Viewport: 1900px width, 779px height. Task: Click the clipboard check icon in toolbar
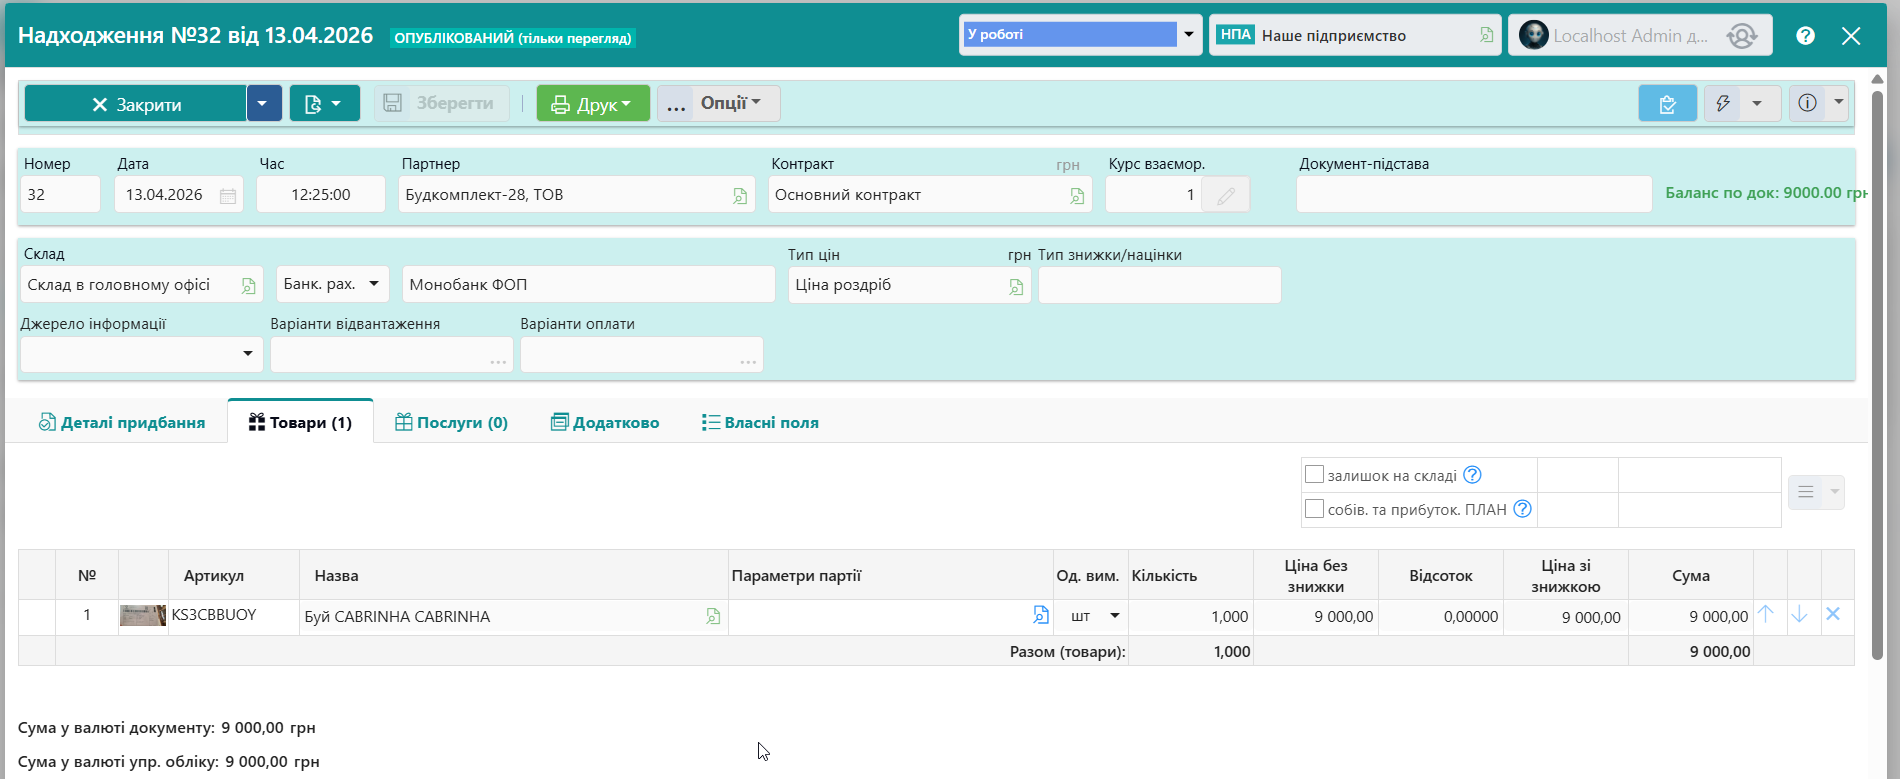coord(1667,103)
